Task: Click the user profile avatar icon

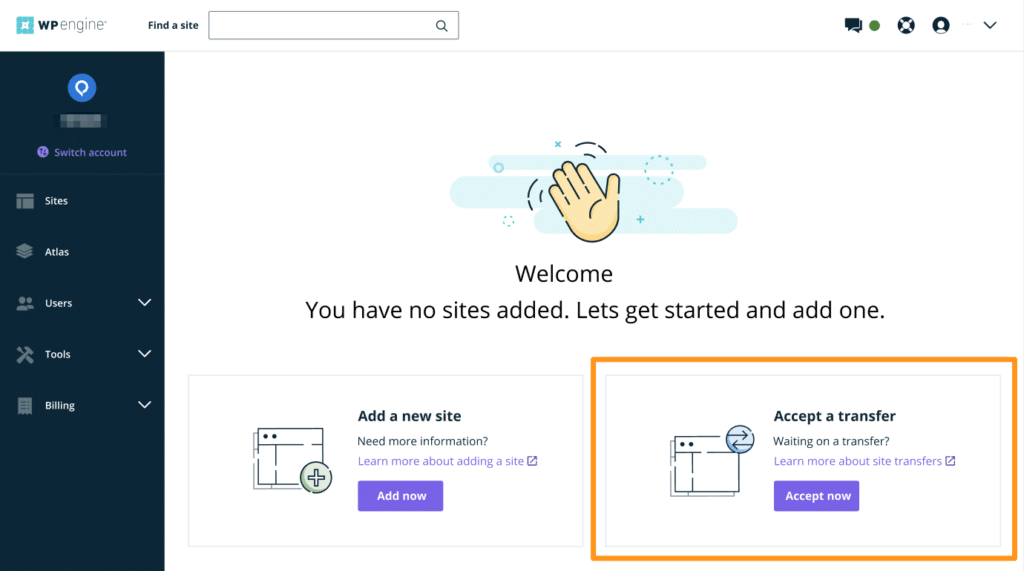Action: pyautogui.click(x=940, y=26)
